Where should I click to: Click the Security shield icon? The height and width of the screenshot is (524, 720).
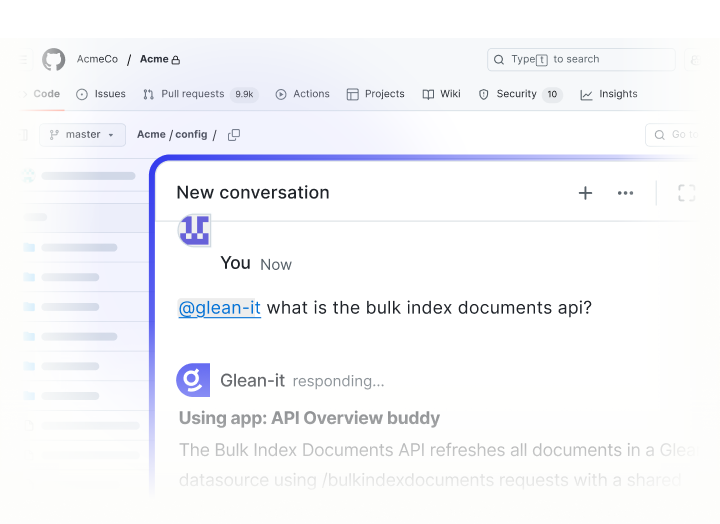click(x=484, y=95)
